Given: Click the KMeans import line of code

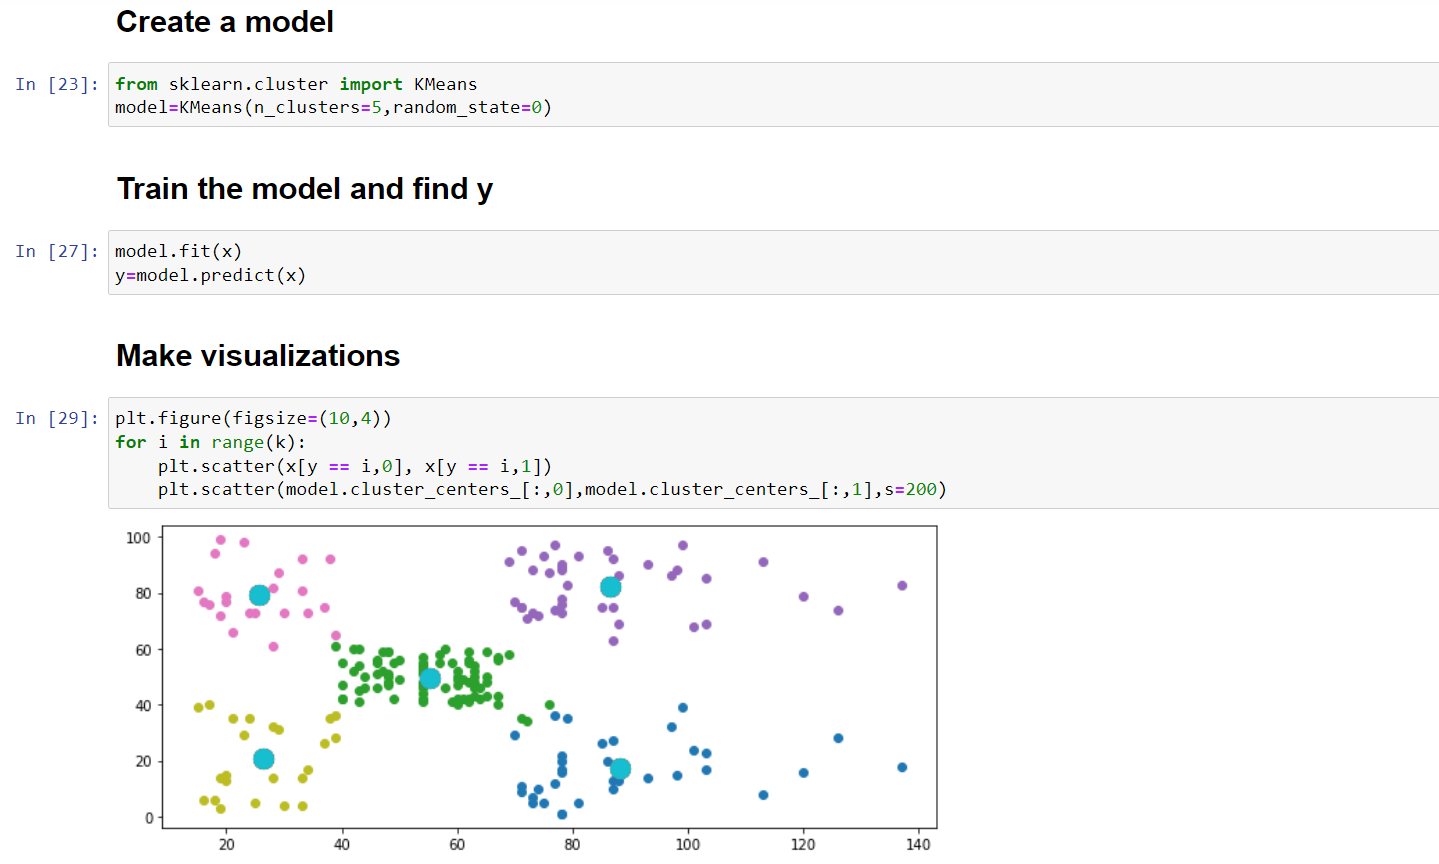Looking at the screenshot, I should pos(296,84).
